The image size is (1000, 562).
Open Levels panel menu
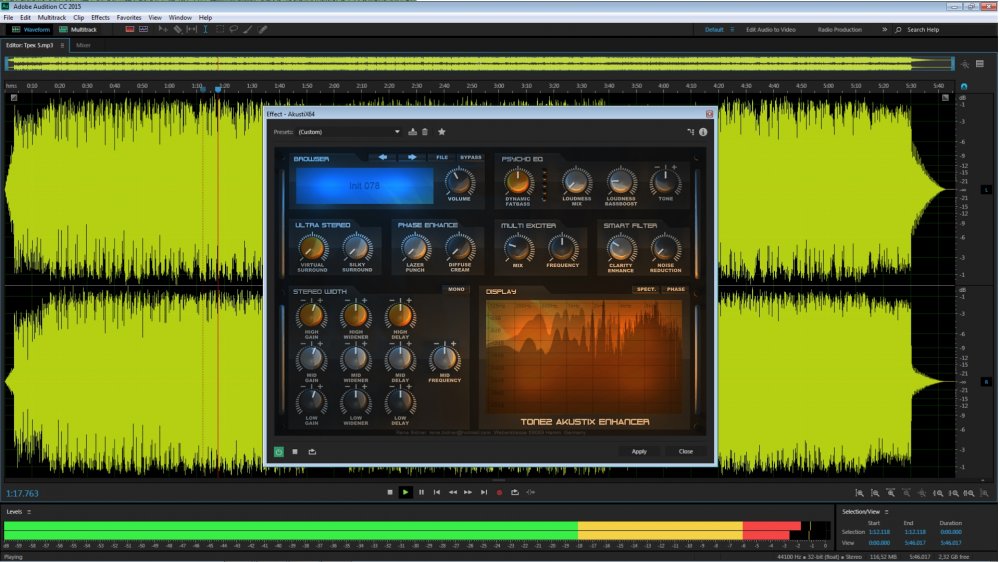[x=29, y=512]
